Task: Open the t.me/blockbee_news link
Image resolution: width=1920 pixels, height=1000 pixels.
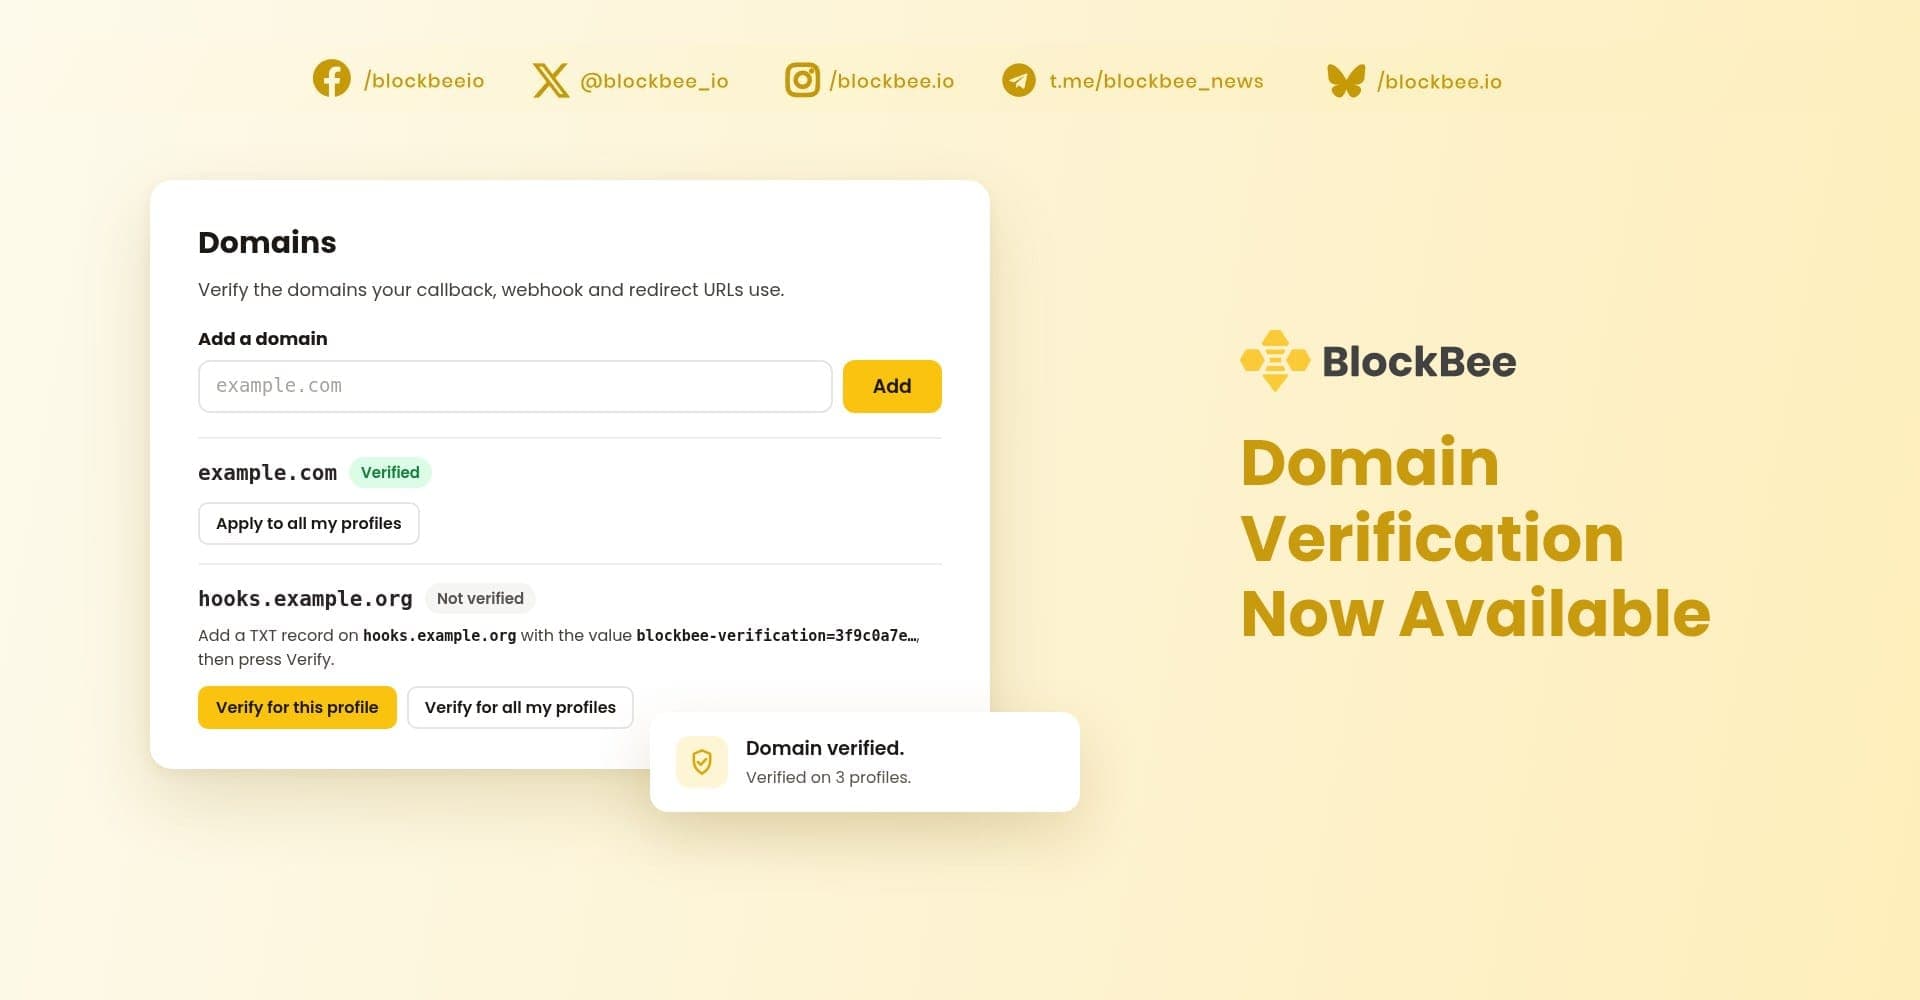Action: click(1156, 81)
